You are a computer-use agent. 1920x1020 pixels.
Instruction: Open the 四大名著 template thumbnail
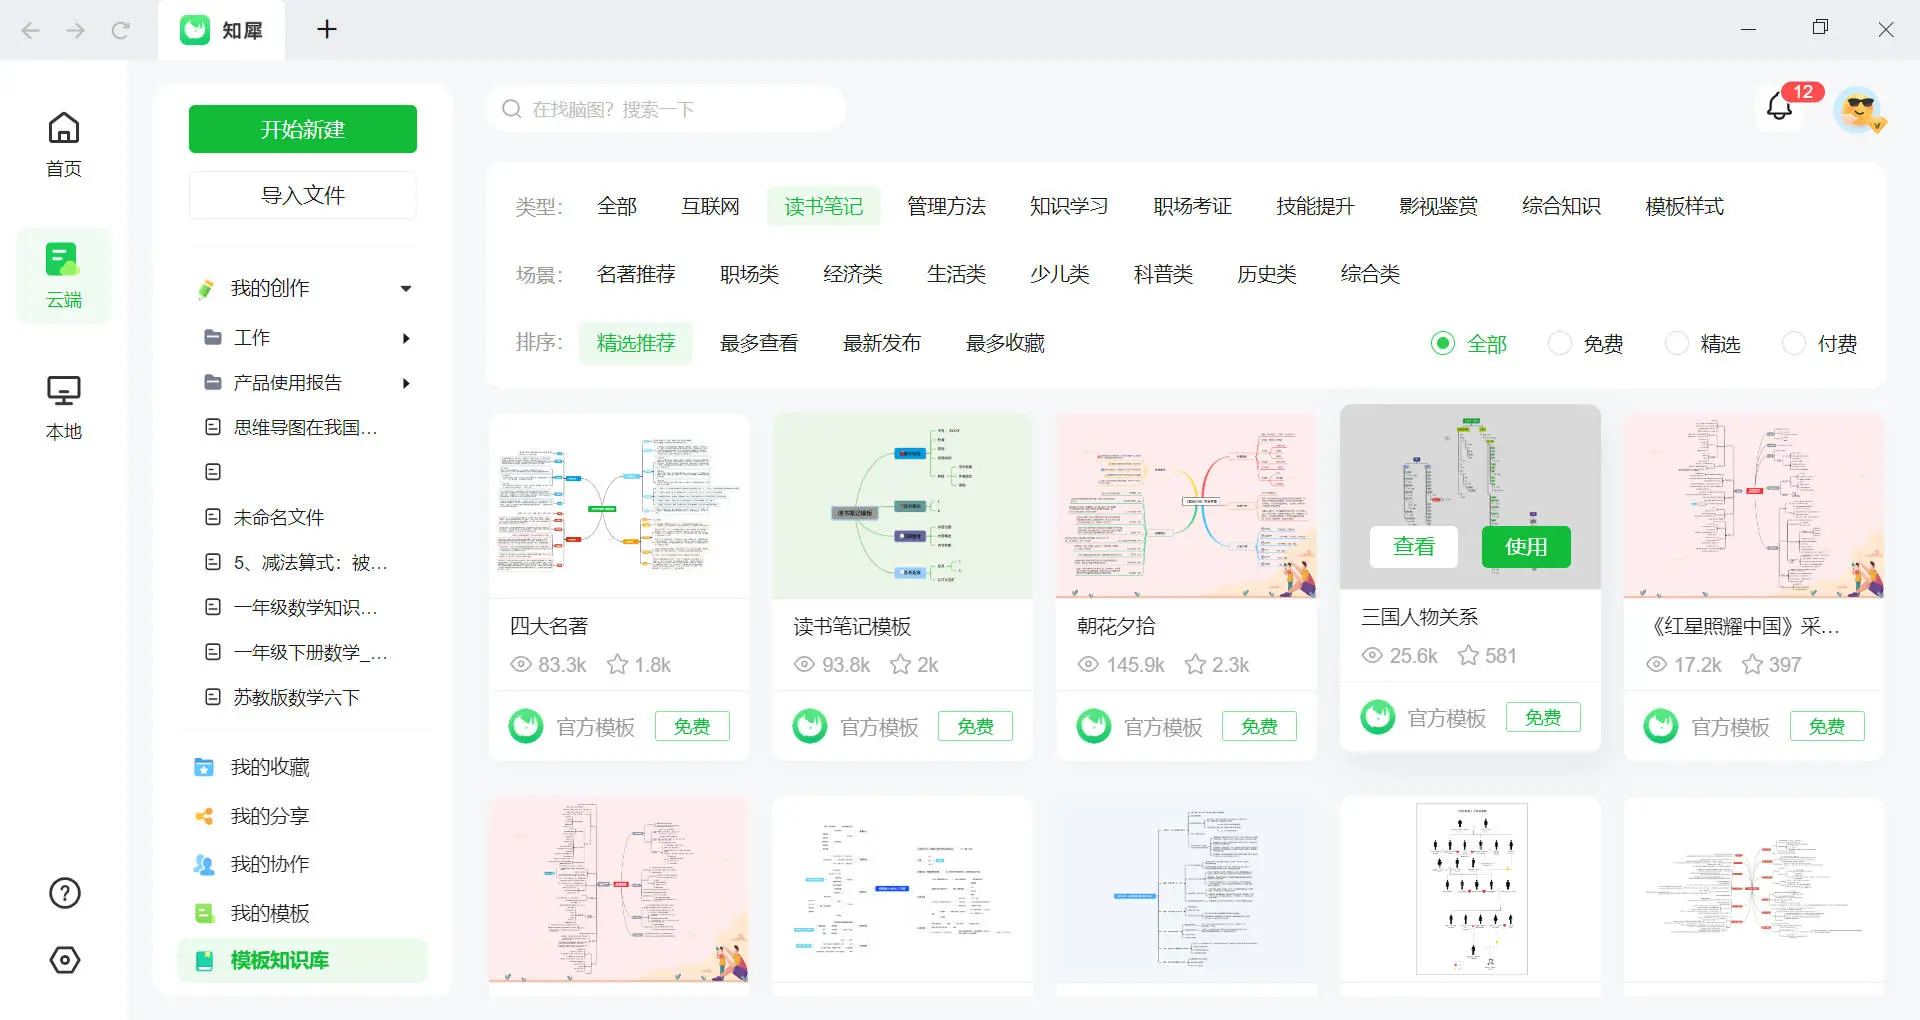tap(618, 505)
